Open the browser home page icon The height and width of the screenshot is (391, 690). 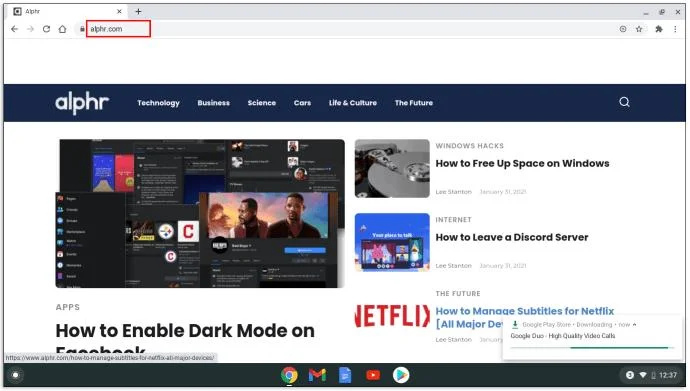(x=62, y=29)
